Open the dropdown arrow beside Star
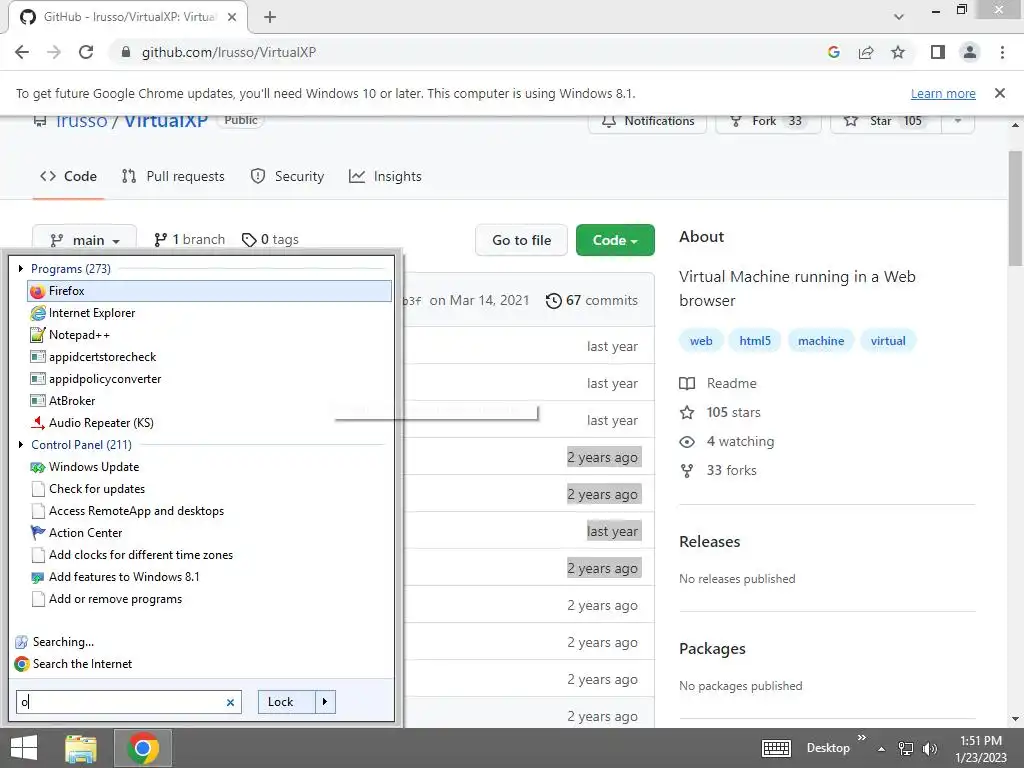 (958, 121)
